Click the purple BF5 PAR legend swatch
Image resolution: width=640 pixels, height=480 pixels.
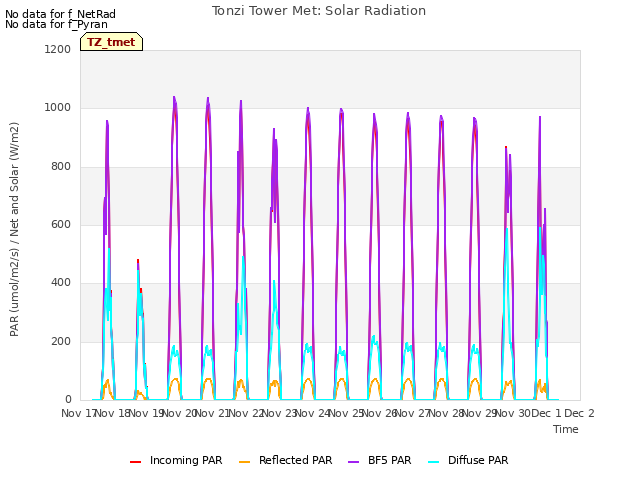[x=353, y=461]
